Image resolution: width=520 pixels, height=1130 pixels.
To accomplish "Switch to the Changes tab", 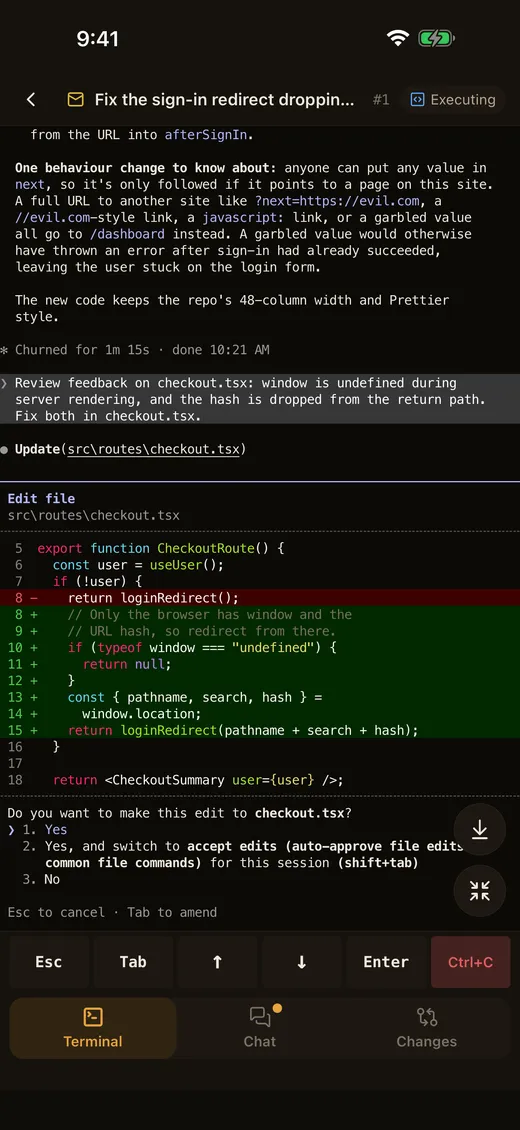I will 426,1028.
